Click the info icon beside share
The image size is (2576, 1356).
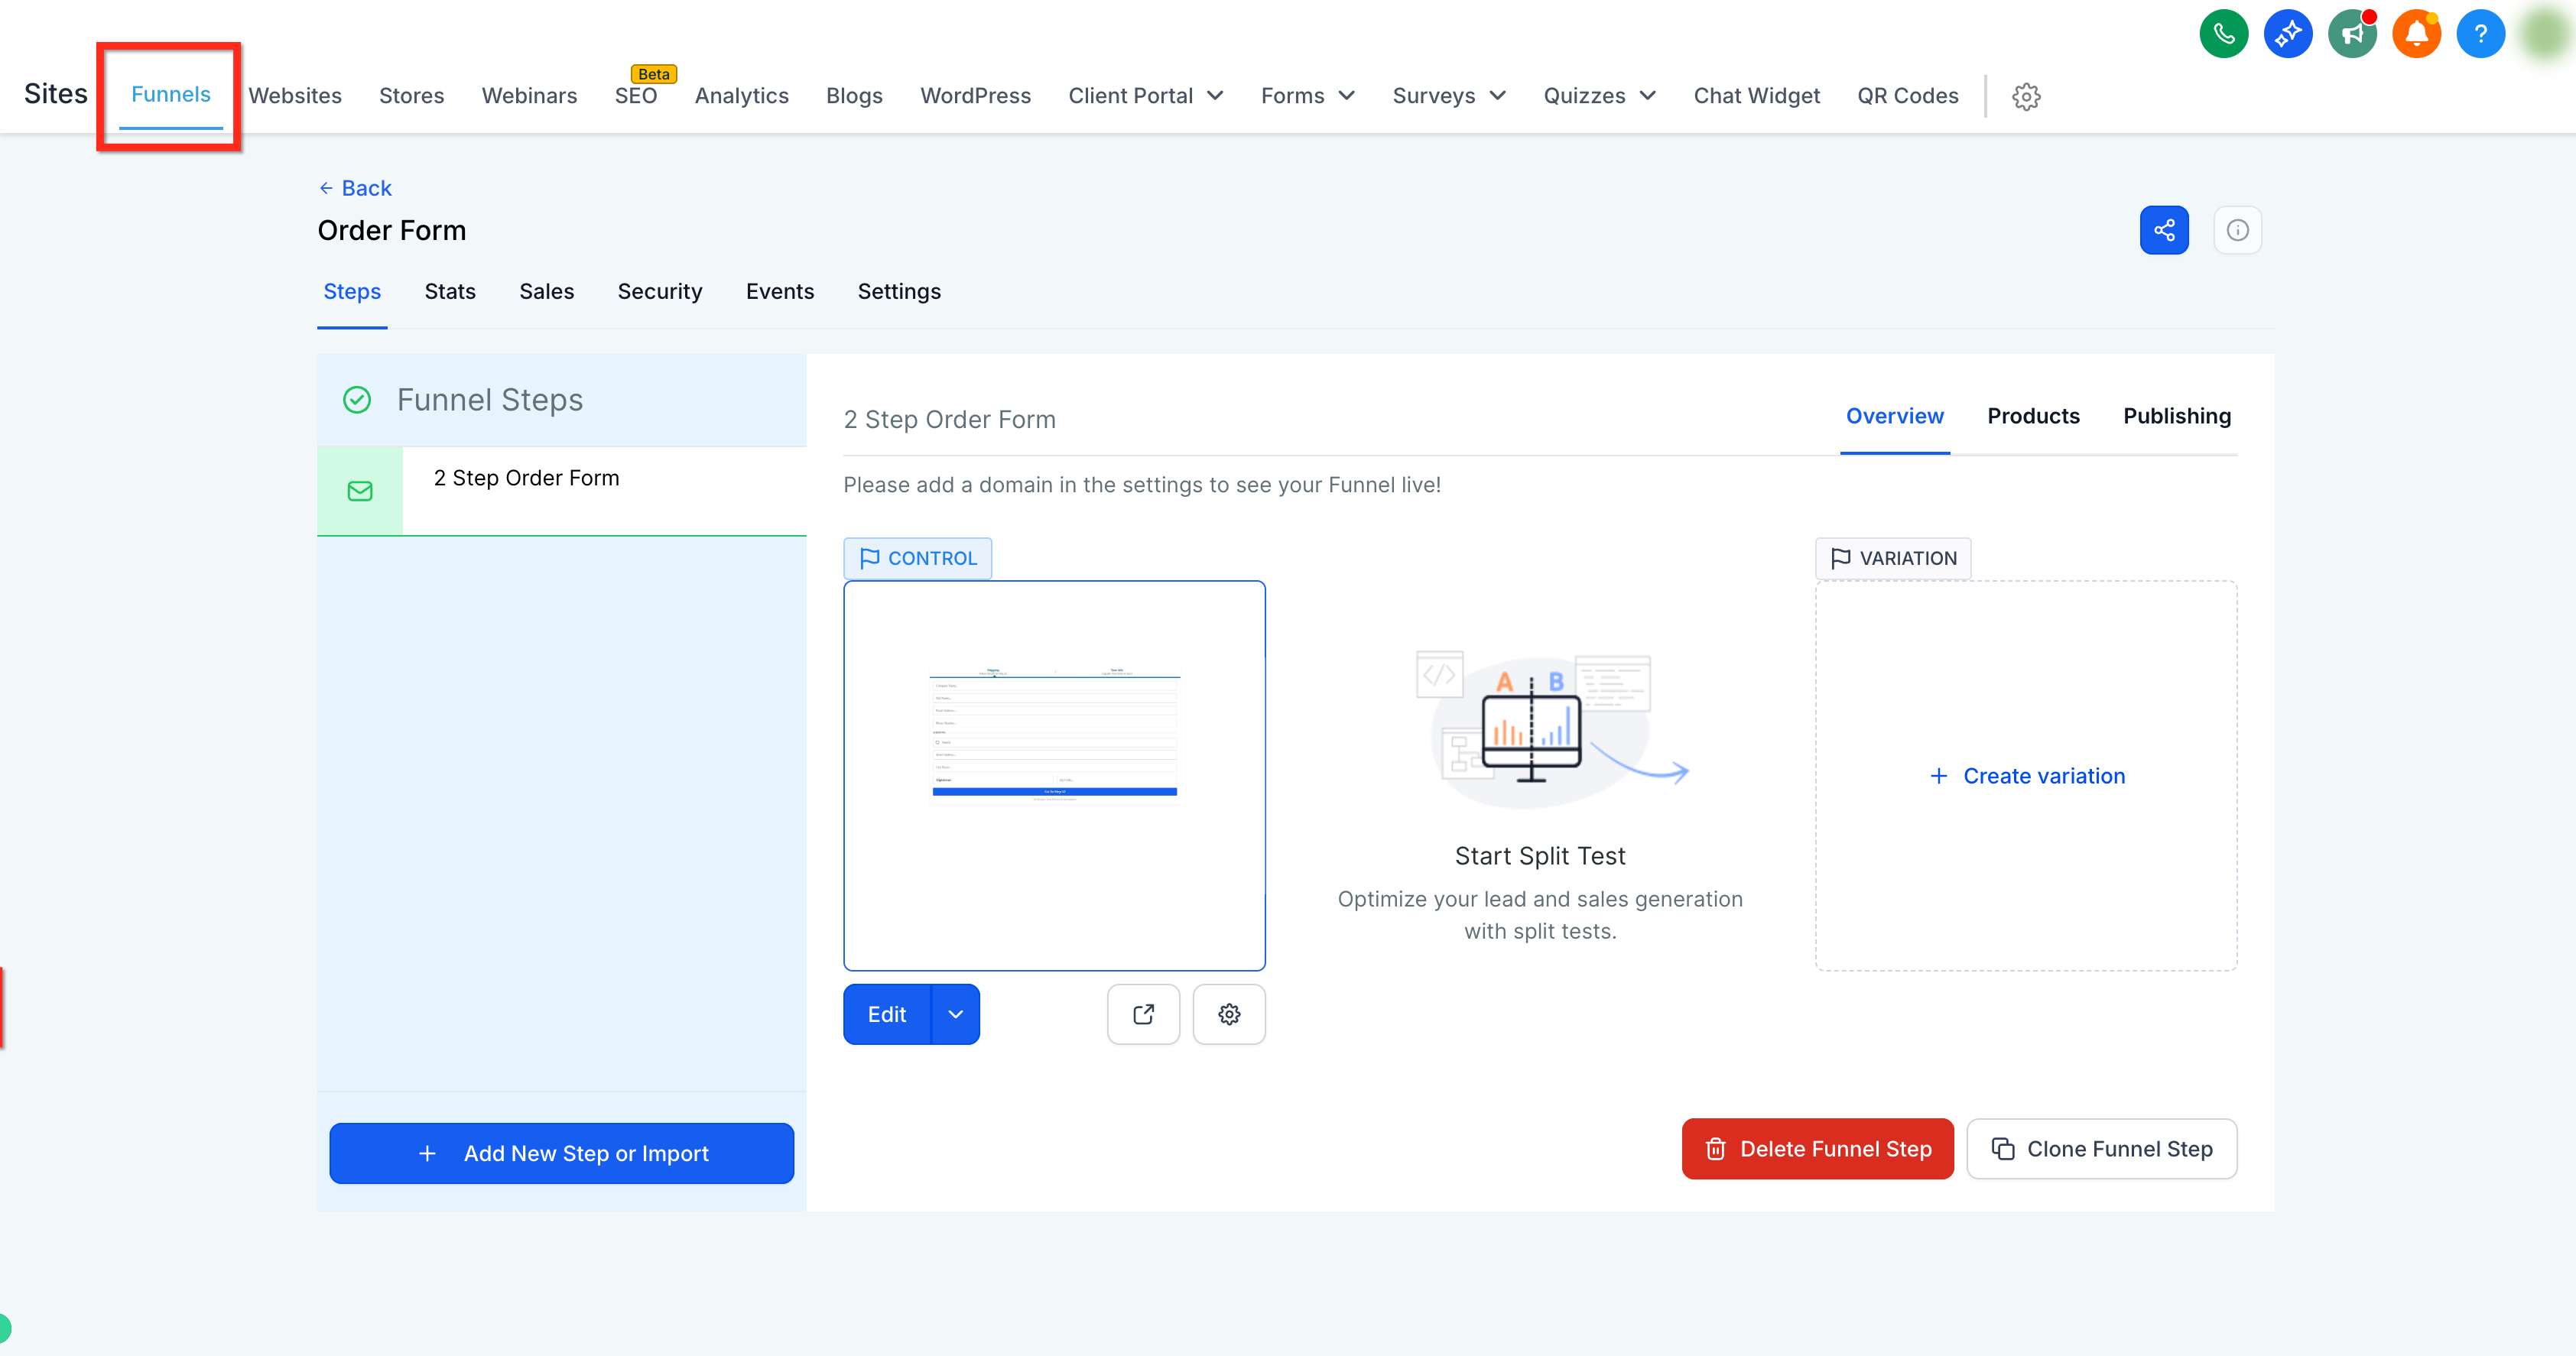[2237, 230]
